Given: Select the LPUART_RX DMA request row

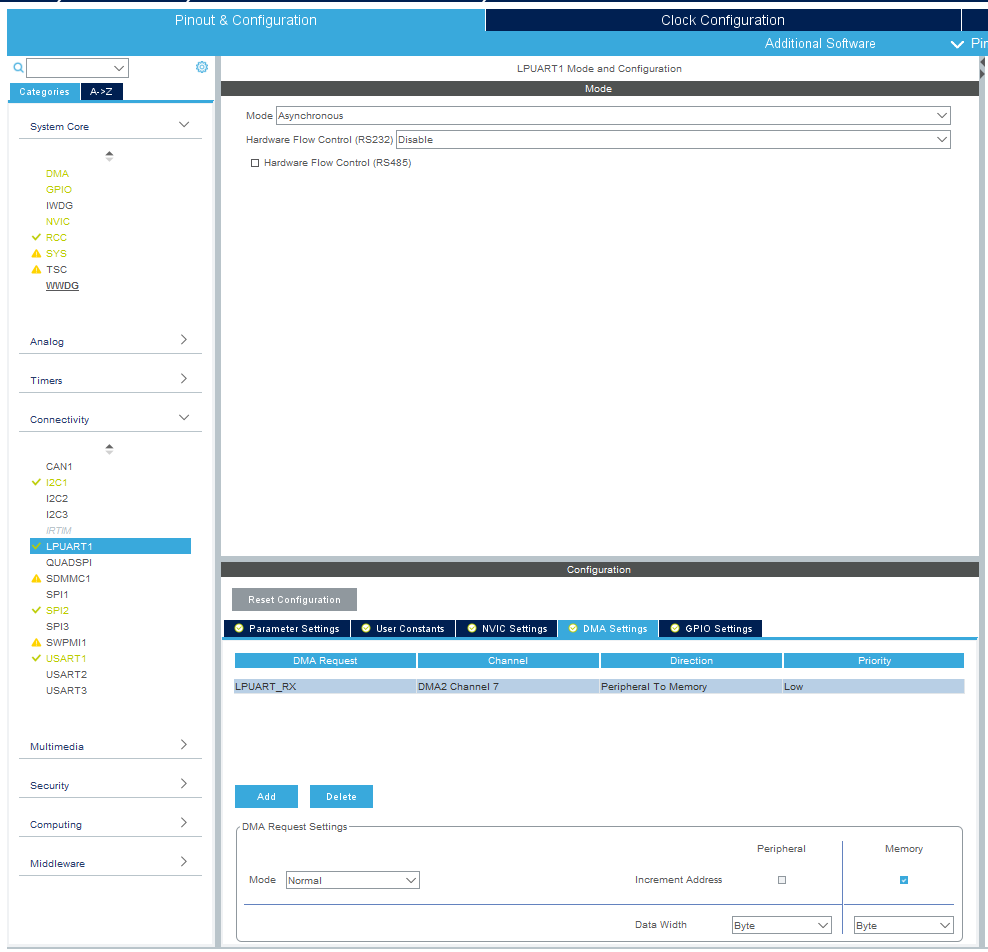Looking at the screenshot, I should (599, 686).
